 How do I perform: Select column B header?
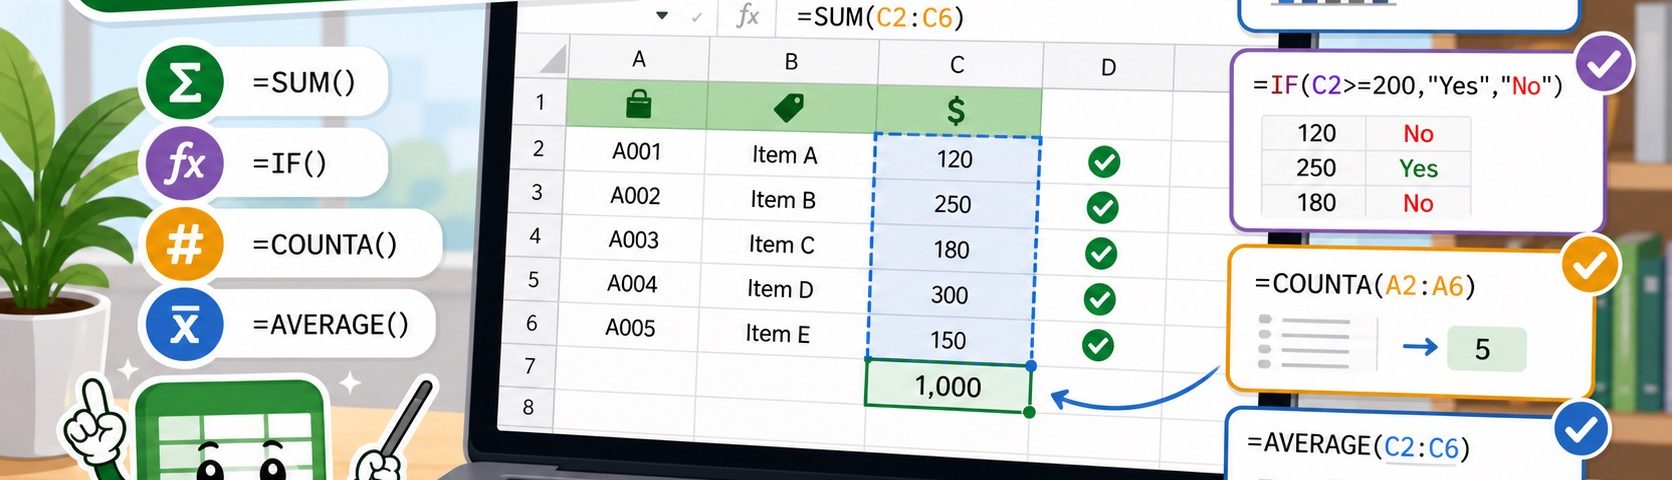pyautogui.click(x=791, y=62)
